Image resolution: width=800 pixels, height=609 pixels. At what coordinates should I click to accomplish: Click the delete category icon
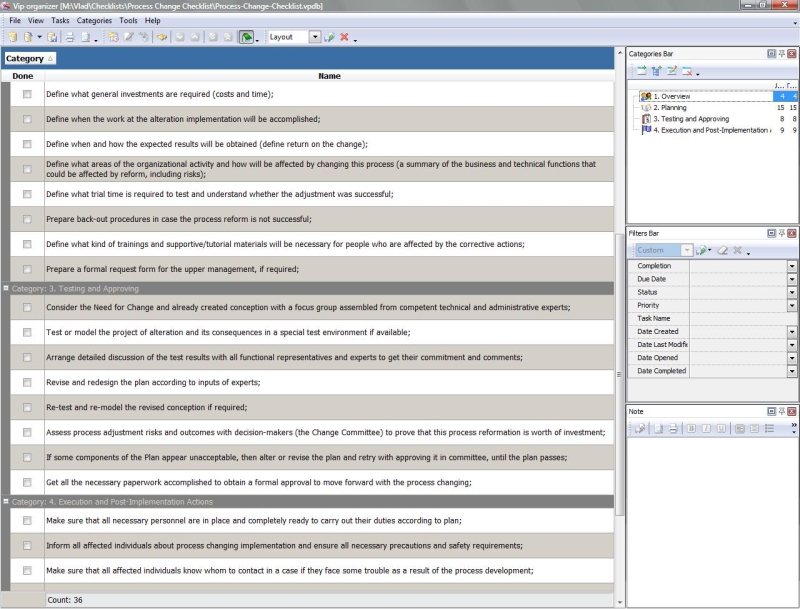(x=687, y=71)
